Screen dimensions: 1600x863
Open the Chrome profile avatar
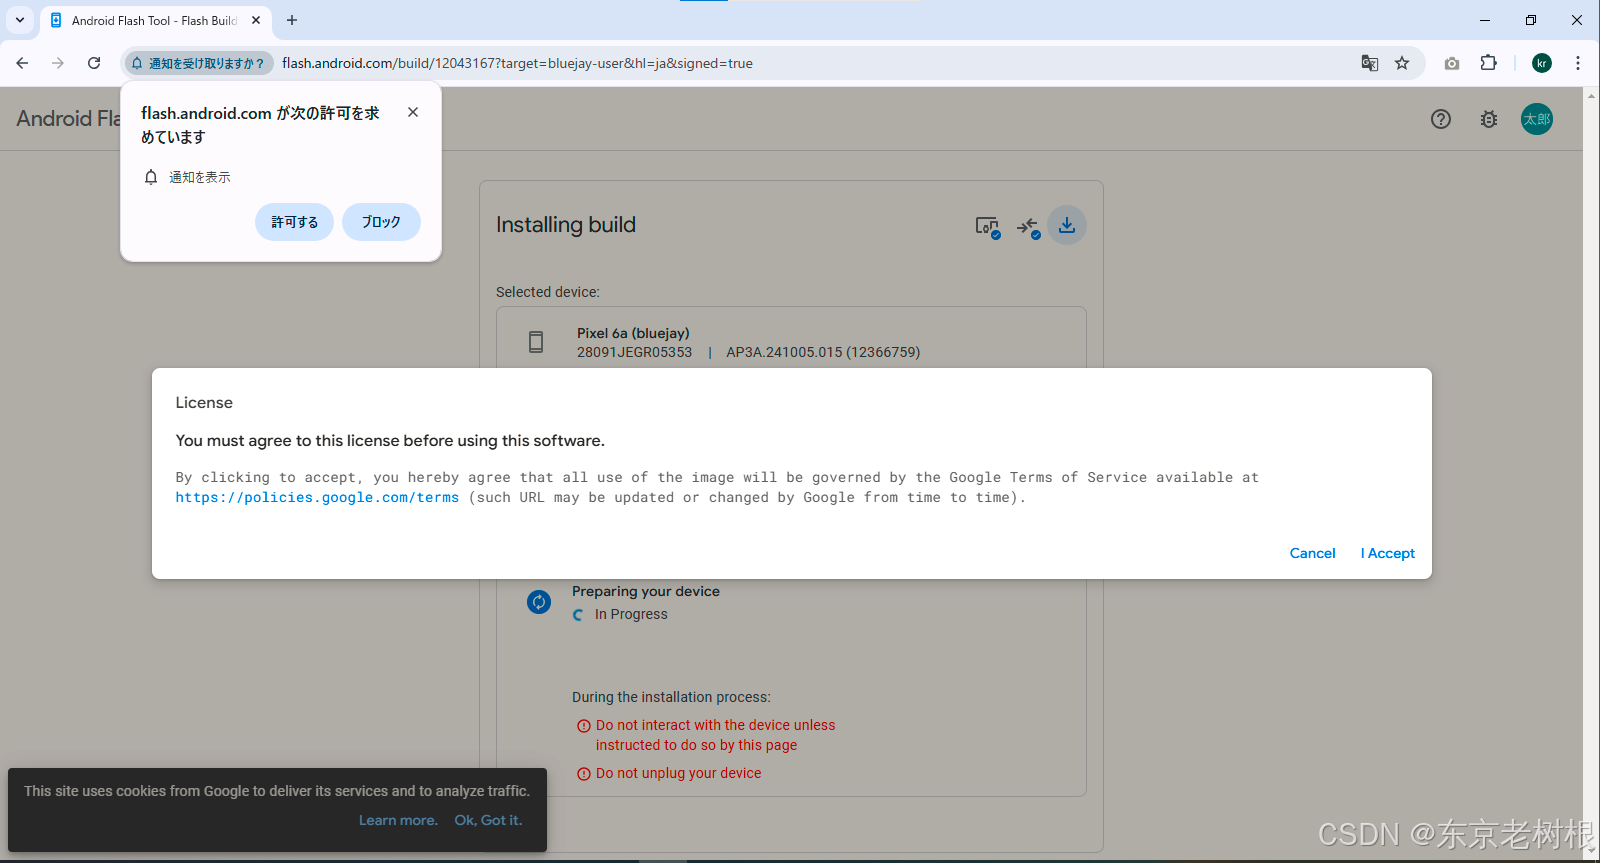pos(1542,63)
